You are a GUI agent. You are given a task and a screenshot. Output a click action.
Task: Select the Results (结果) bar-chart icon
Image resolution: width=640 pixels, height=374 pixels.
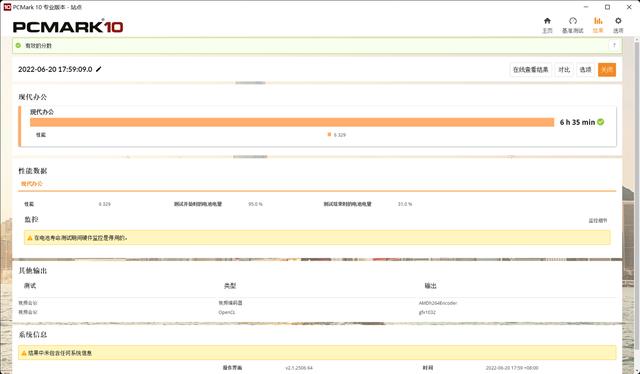click(x=598, y=21)
